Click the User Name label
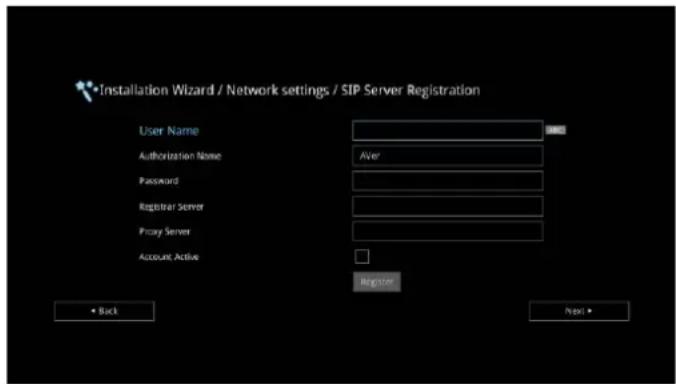Image resolution: width=676 pixels, height=384 pixels. click(169, 131)
